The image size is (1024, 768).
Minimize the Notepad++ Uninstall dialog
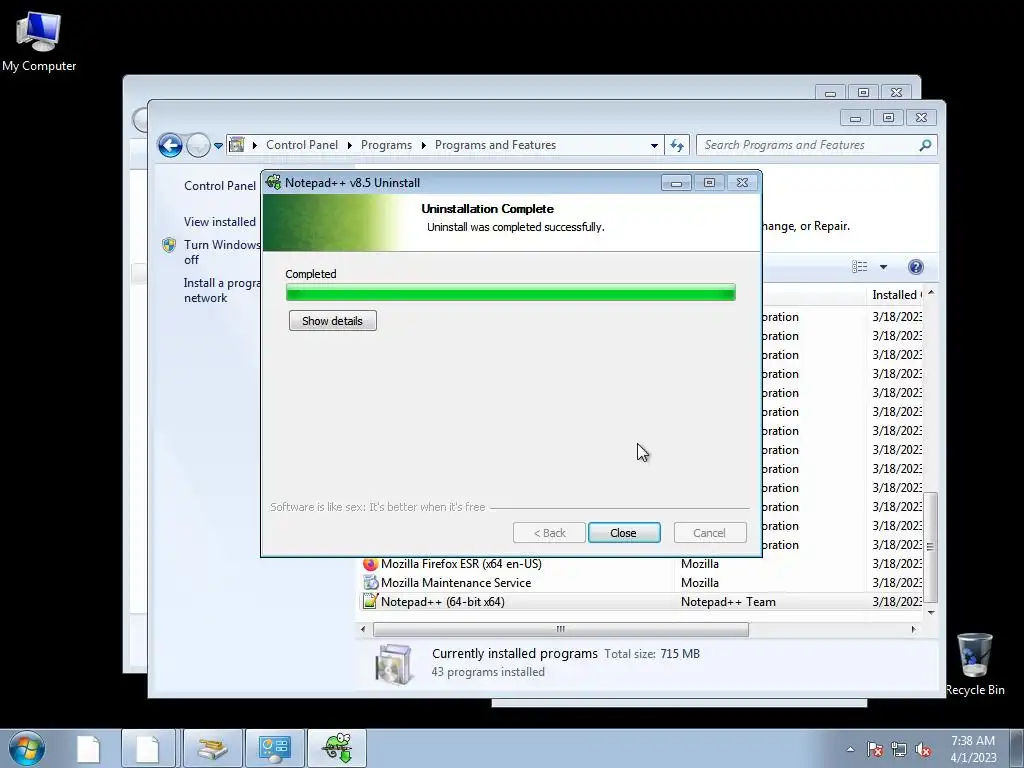point(676,183)
